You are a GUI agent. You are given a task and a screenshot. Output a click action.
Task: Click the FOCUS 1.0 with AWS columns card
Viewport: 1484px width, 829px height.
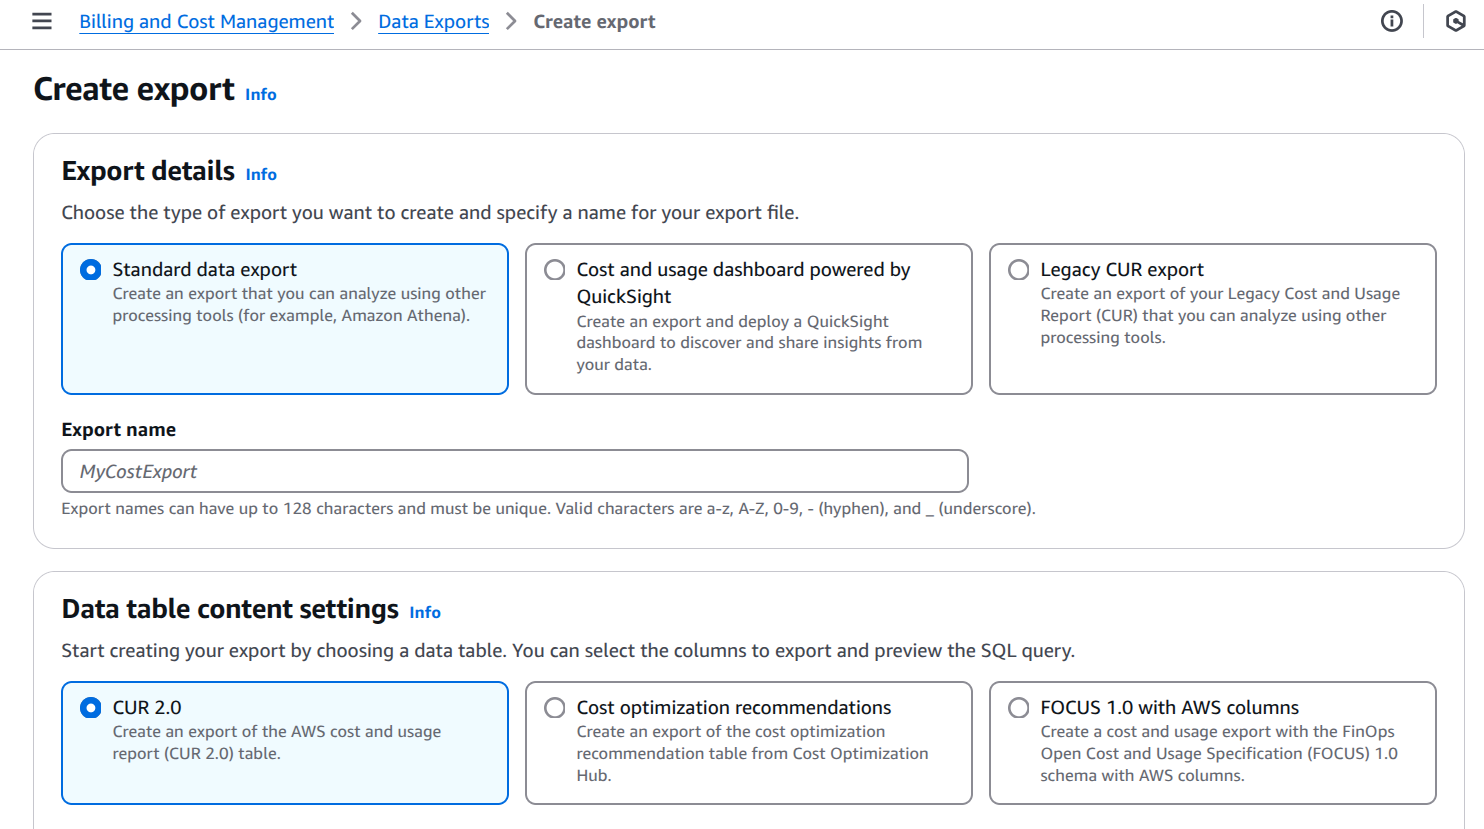(1212, 742)
